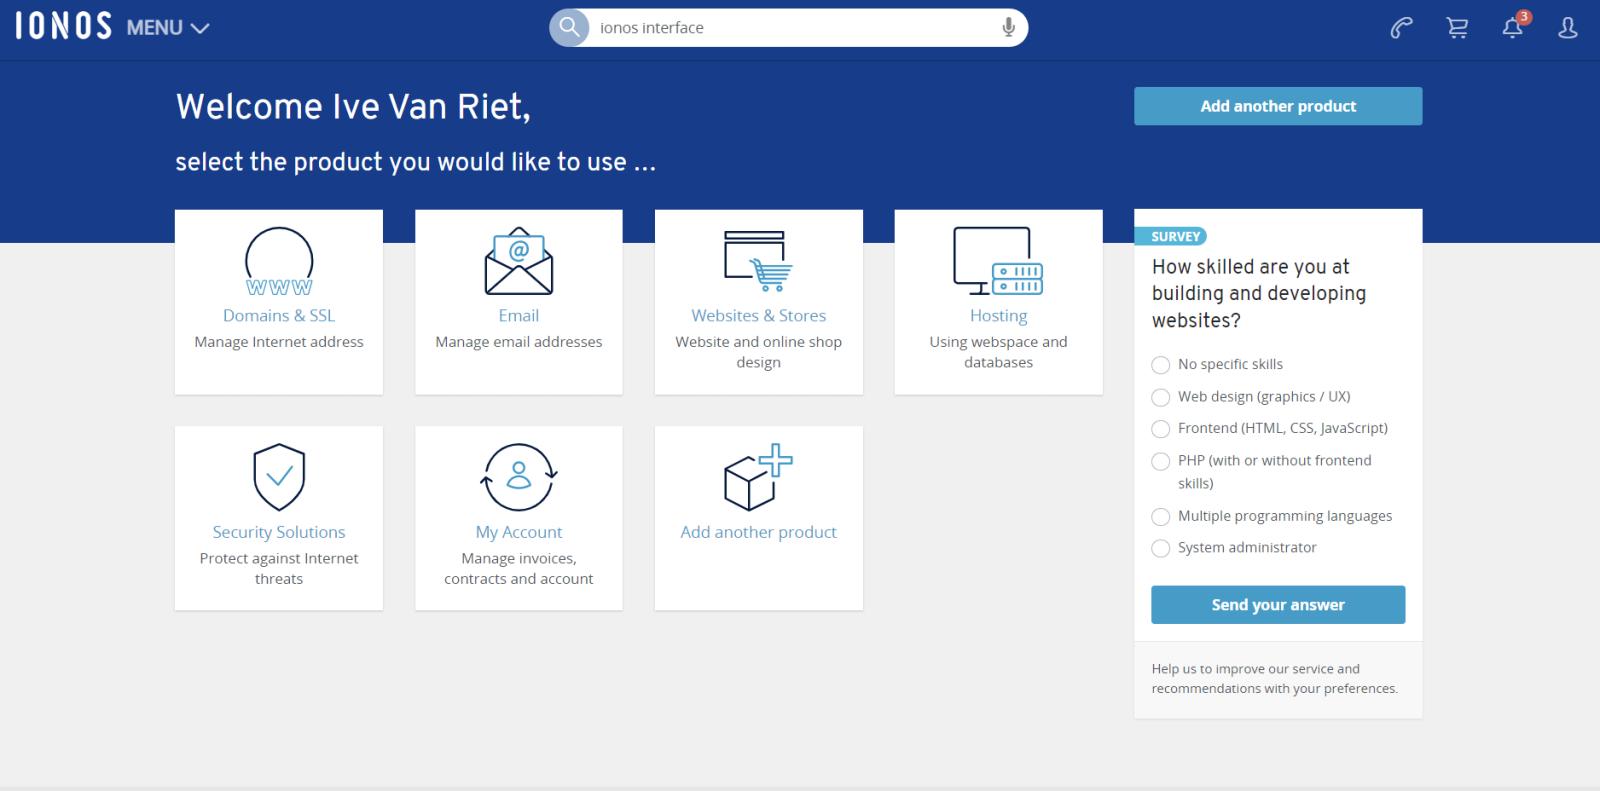Click the phone contact icon in header
1600x791 pixels.
click(x=1401, y=28)
